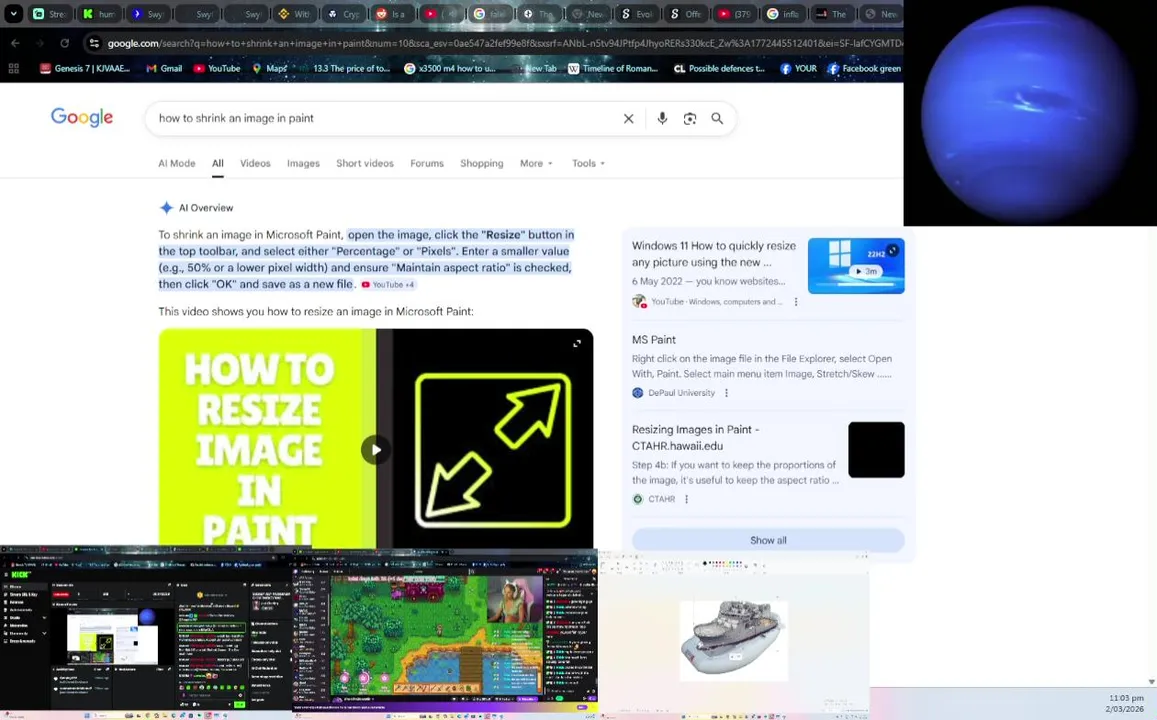1157x720 pixels.
Task: Go back to the previous page
Action: point(15,44)
